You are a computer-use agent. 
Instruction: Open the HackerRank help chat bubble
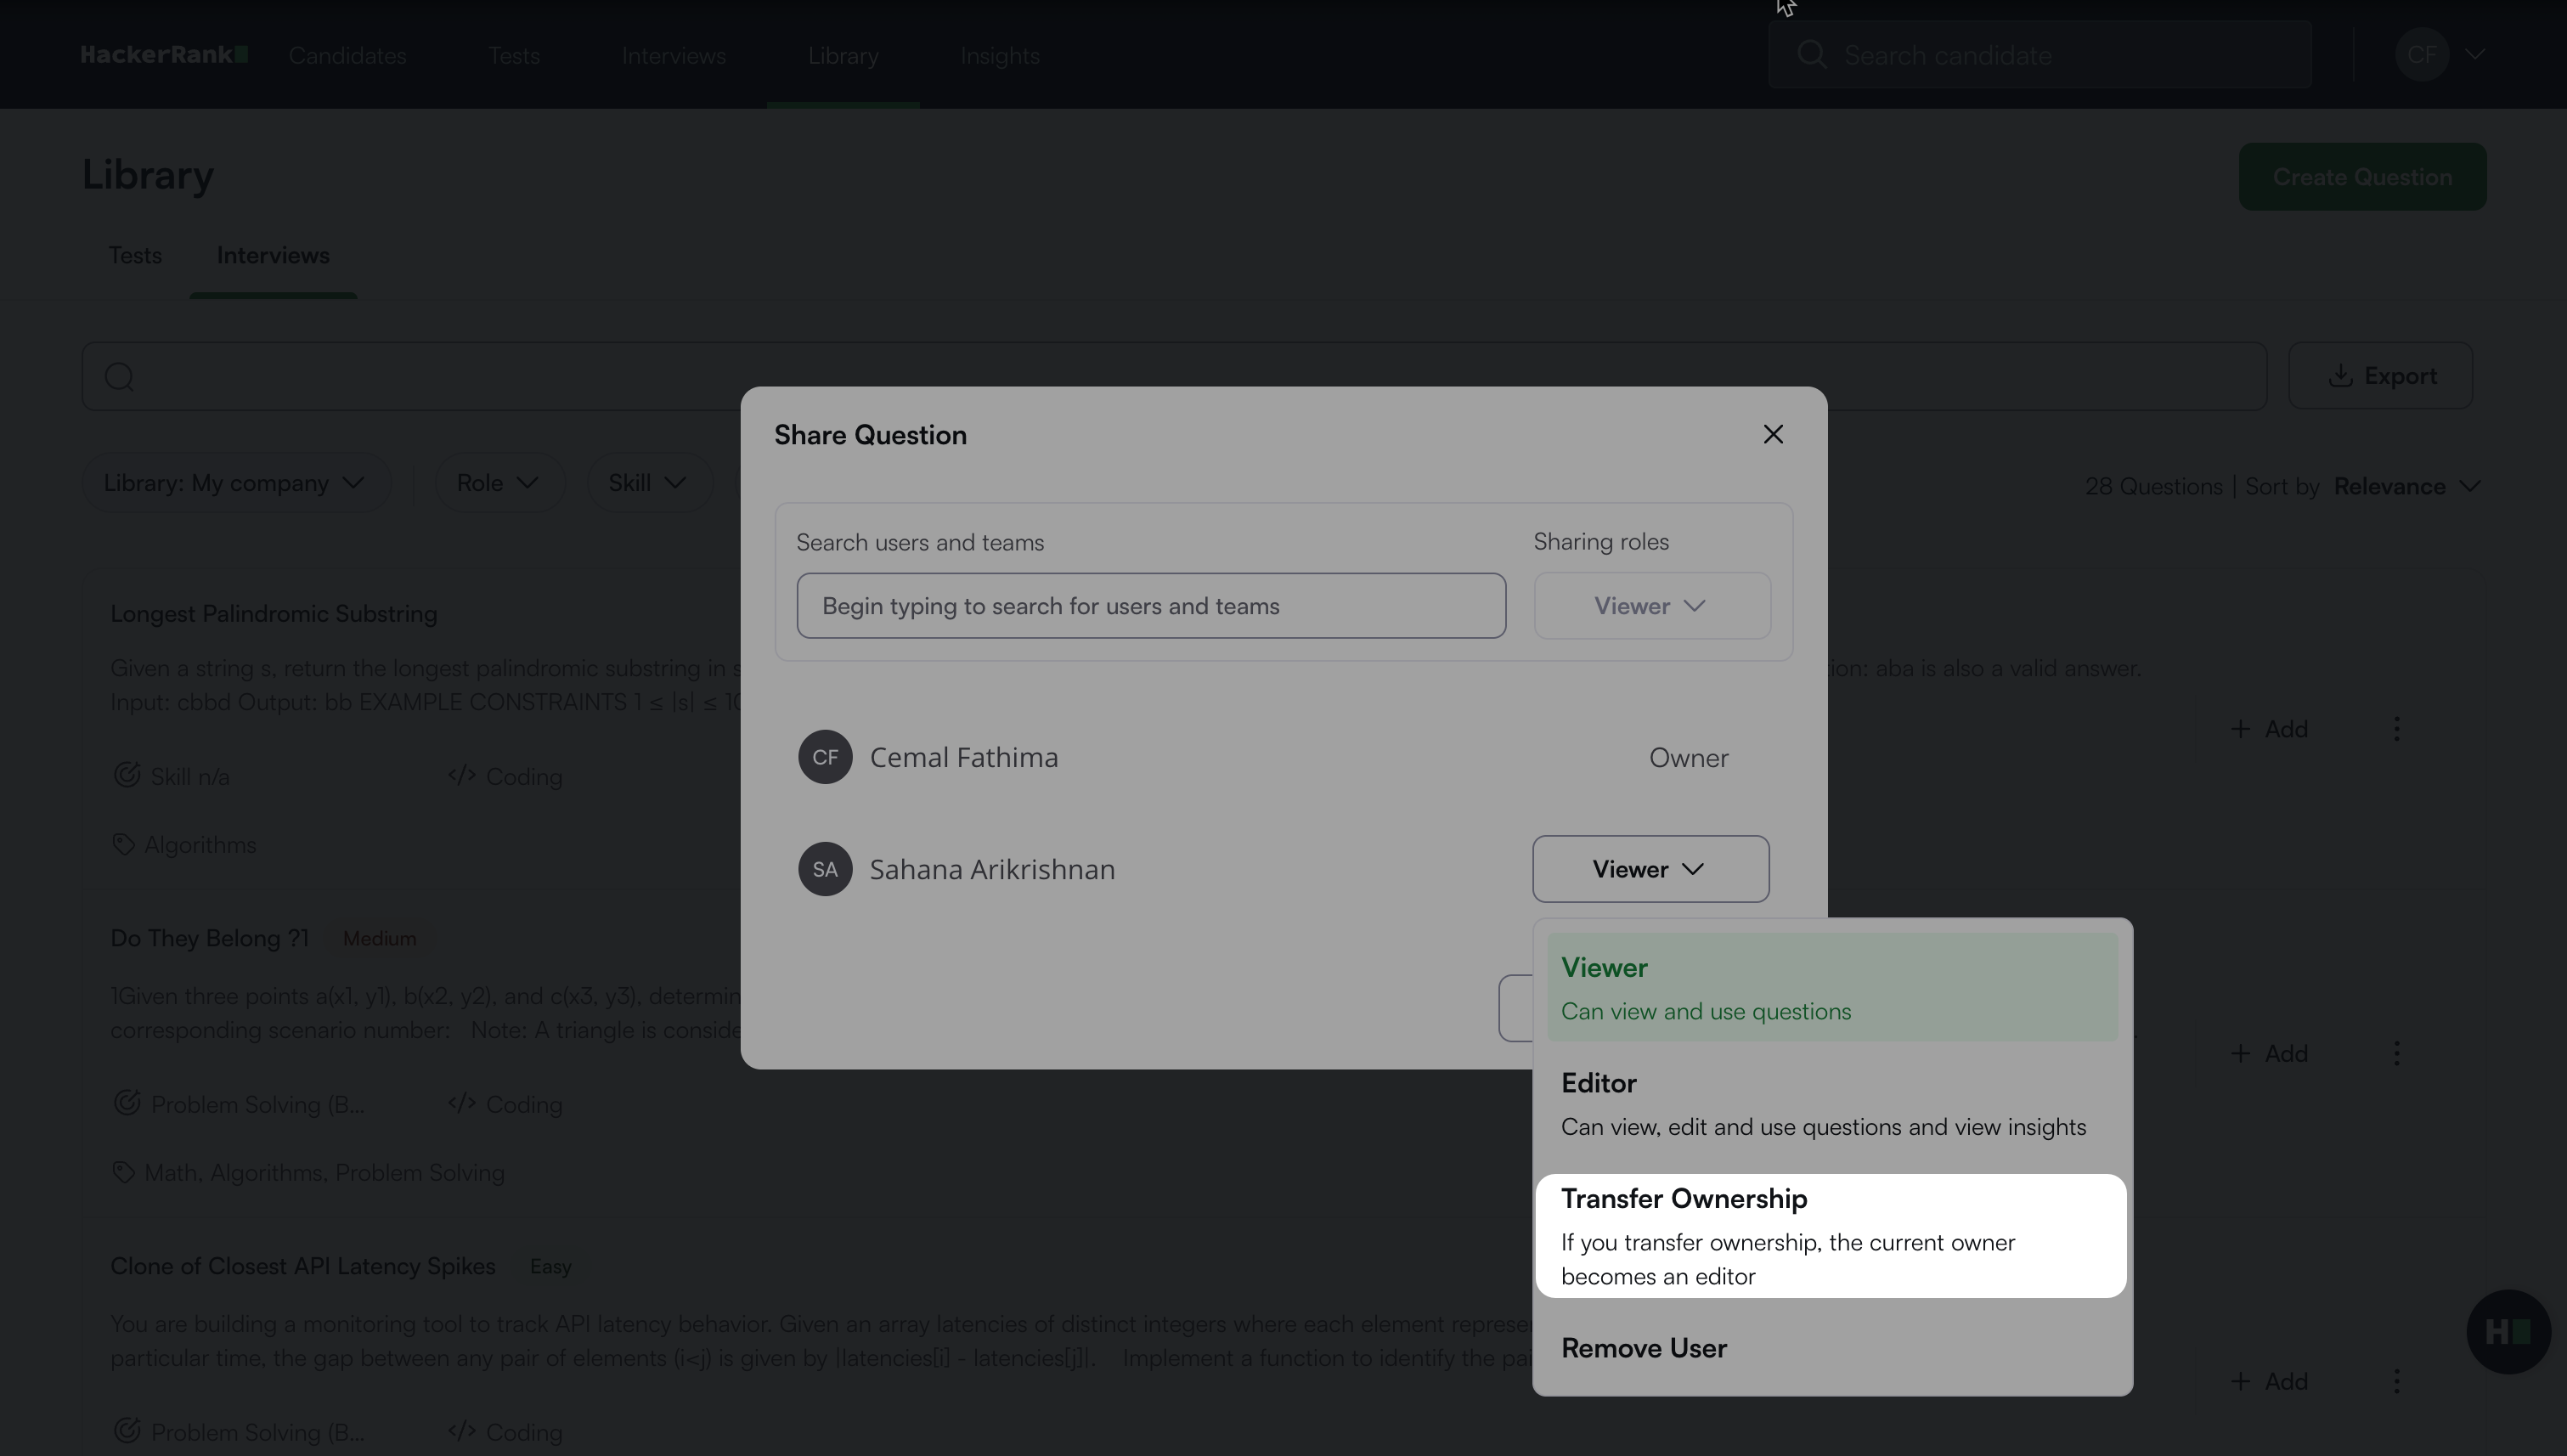point(2507,1331)
